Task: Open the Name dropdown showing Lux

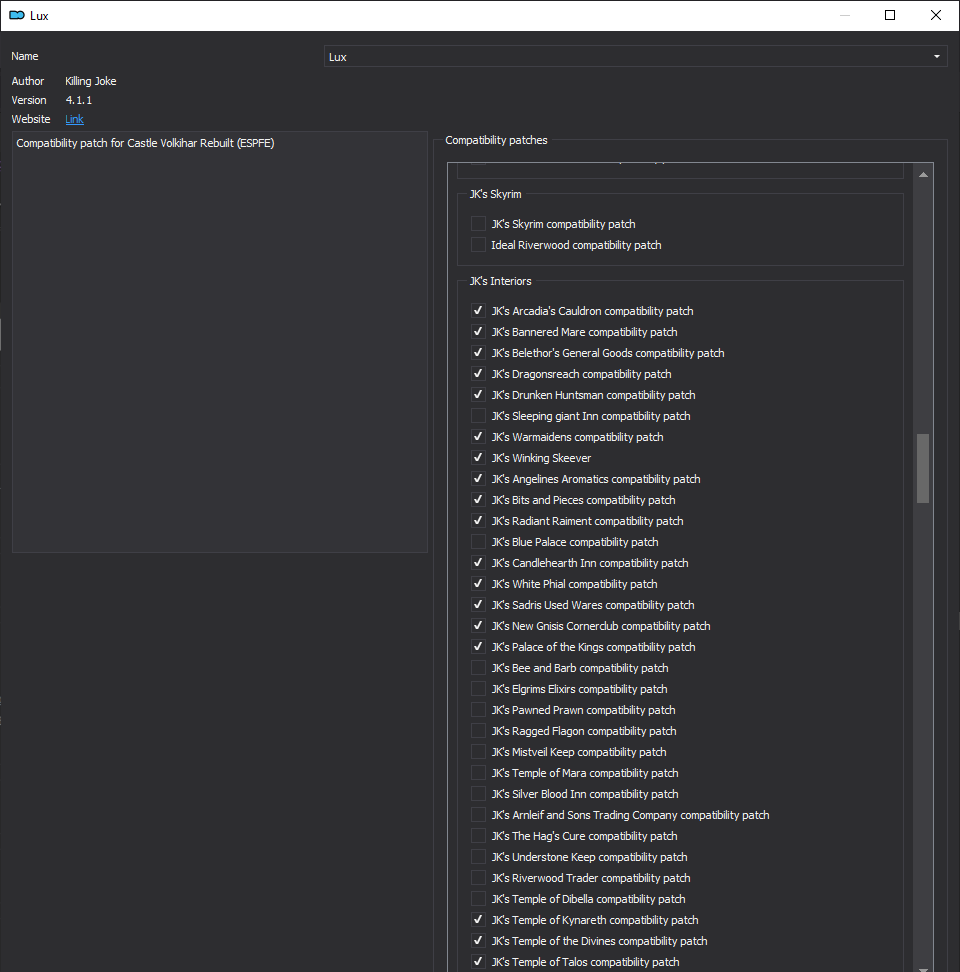Action: click(x=635, y=56)
